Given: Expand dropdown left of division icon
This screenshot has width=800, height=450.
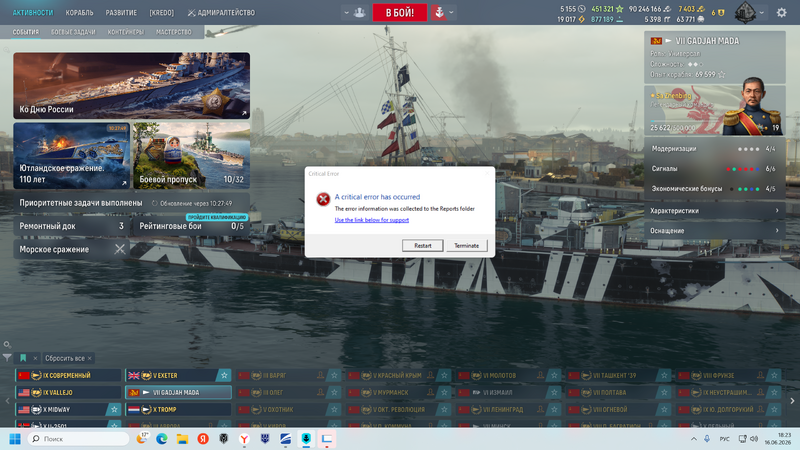Looking at the screenshot, I should 346,13.
